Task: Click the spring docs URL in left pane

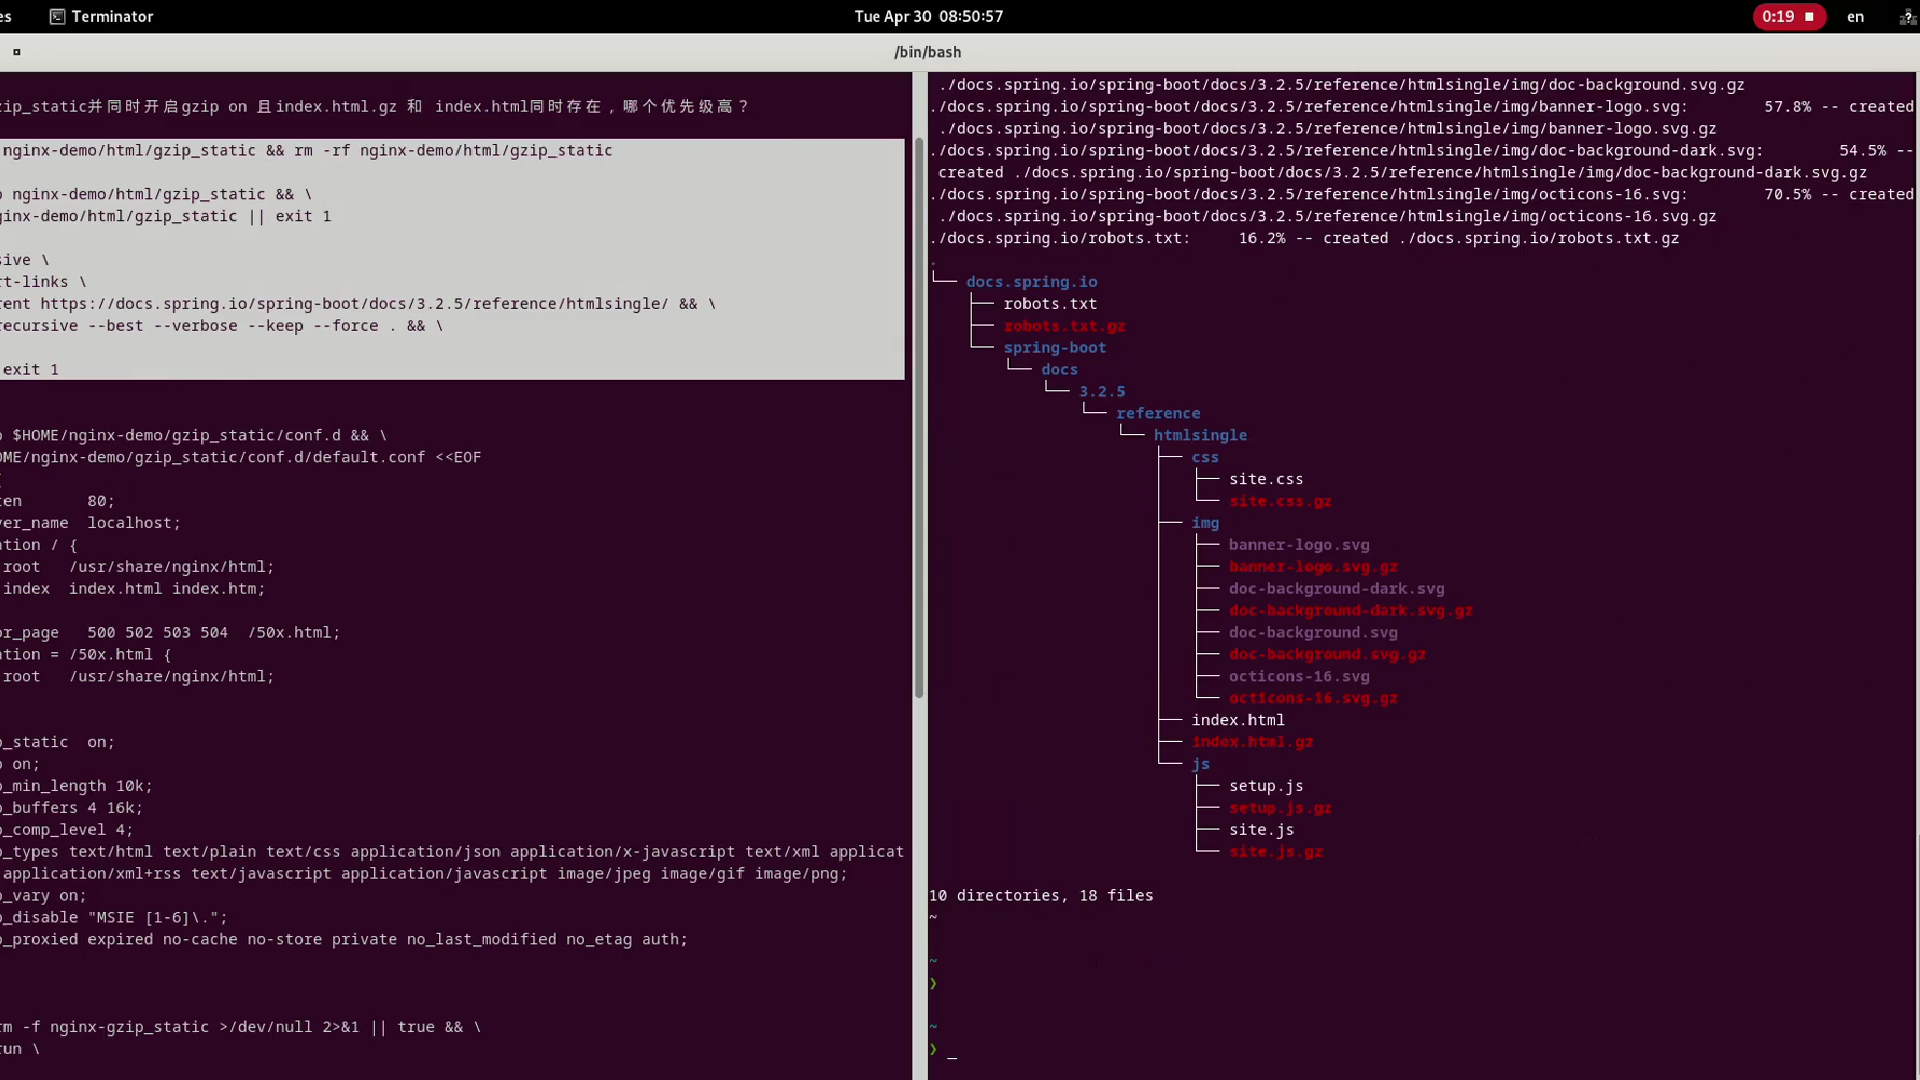Action: (354, 304)
